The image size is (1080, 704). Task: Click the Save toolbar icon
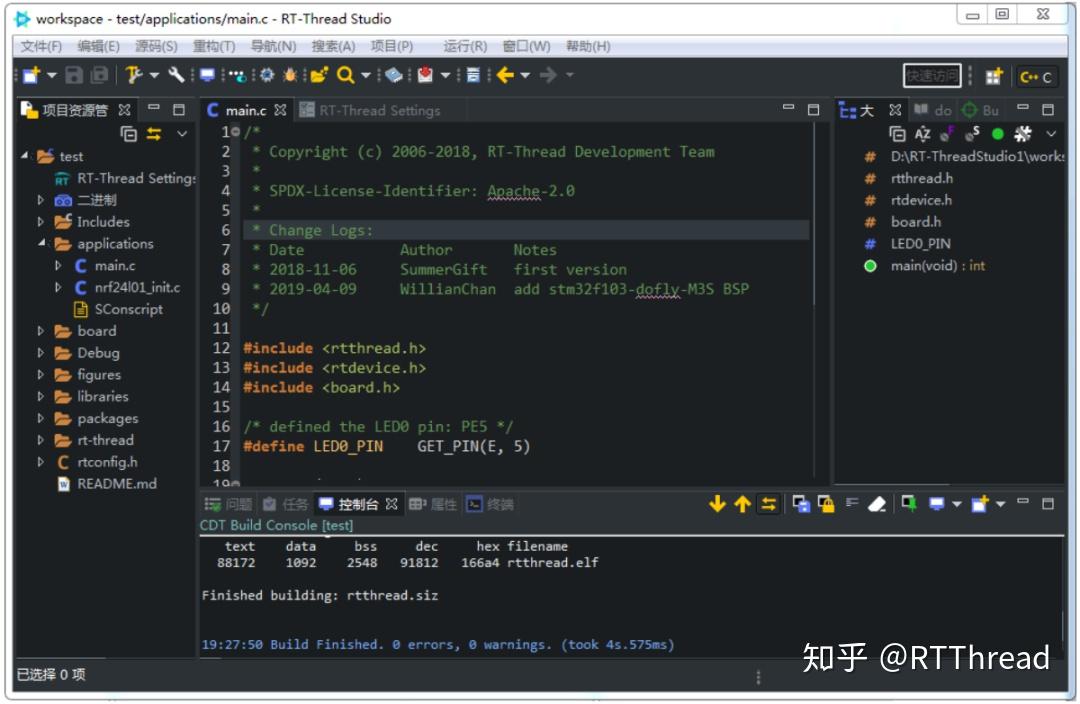74,75
